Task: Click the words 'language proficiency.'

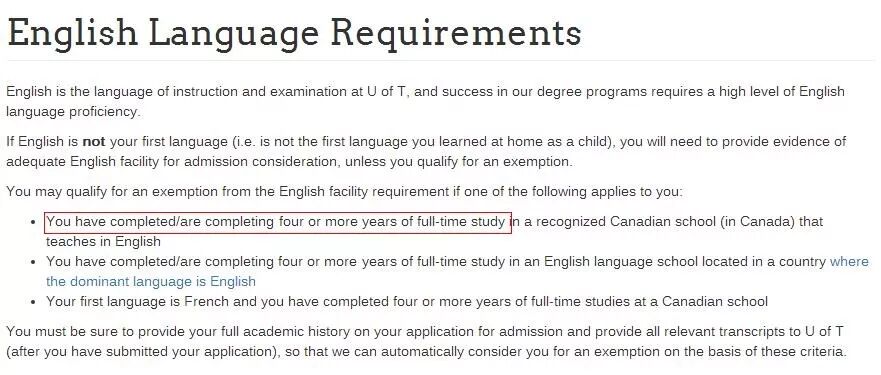Action: (x=74, y=112)
